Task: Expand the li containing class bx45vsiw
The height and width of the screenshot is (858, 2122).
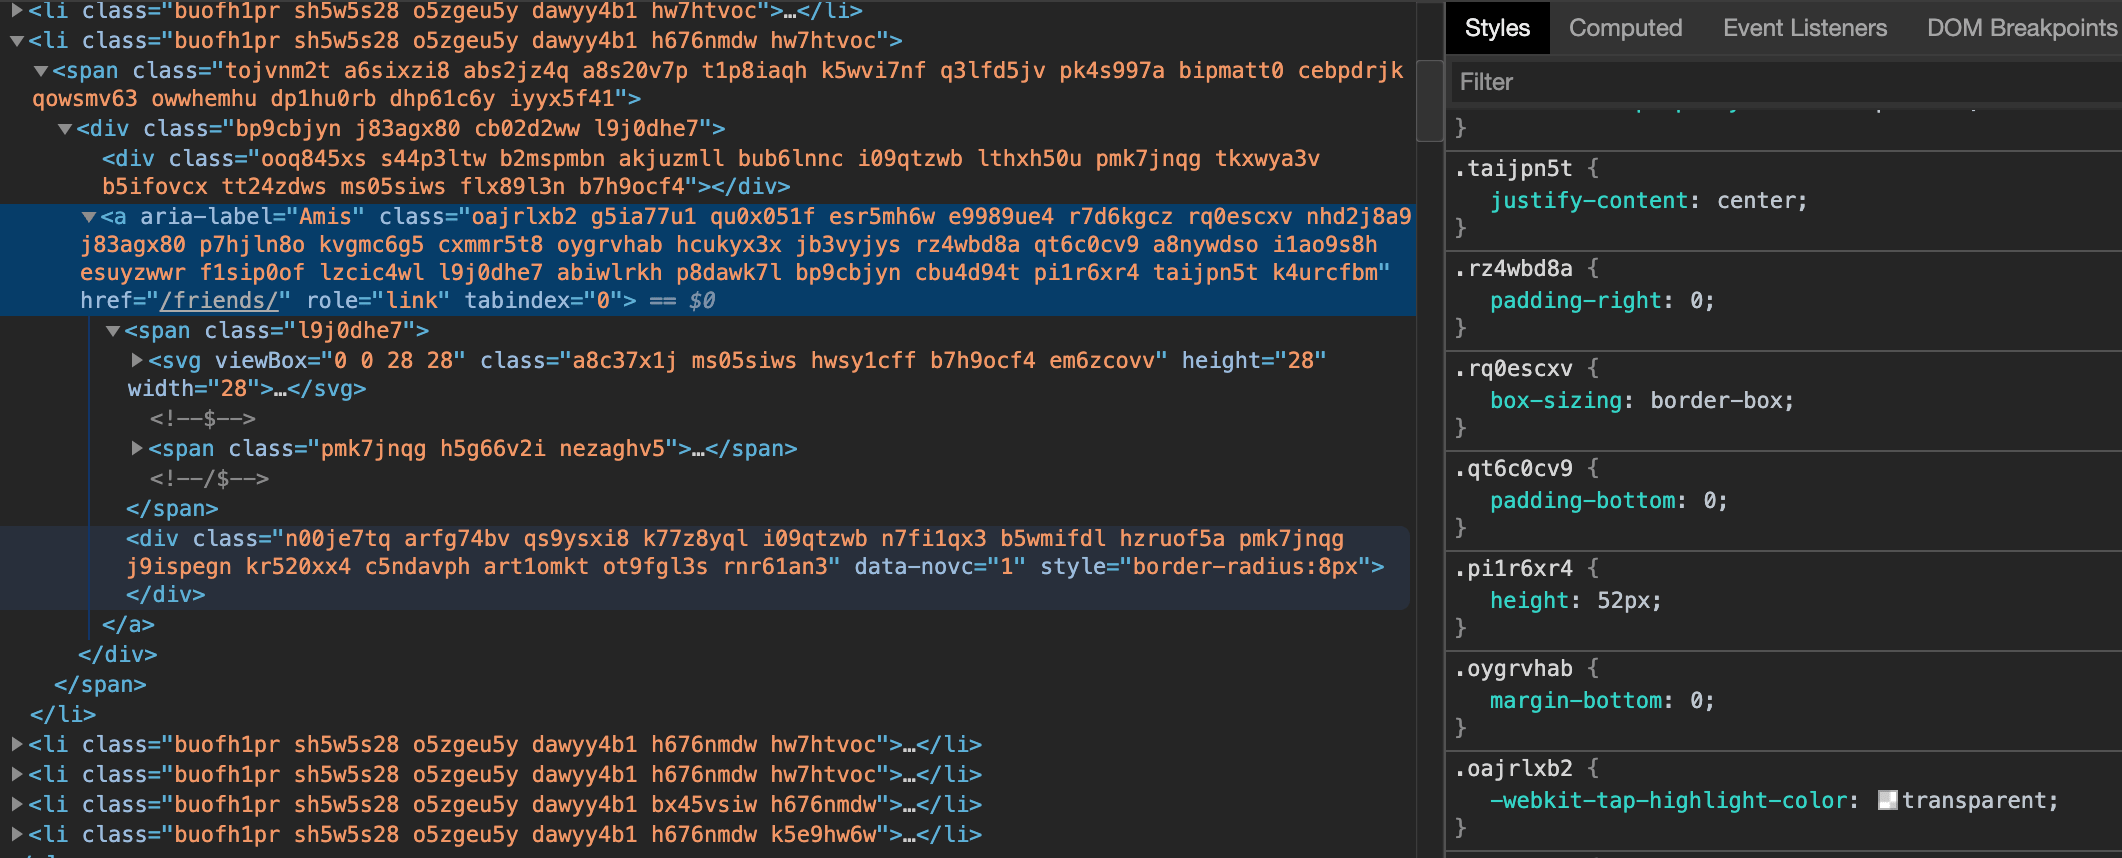Action: coord(17,805)
